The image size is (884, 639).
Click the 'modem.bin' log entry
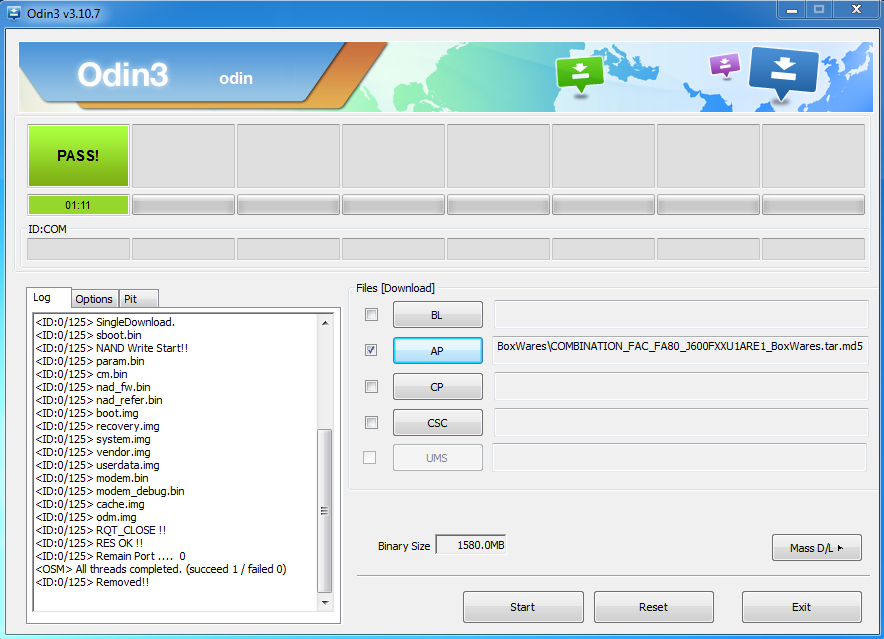(x=92, y=478)
